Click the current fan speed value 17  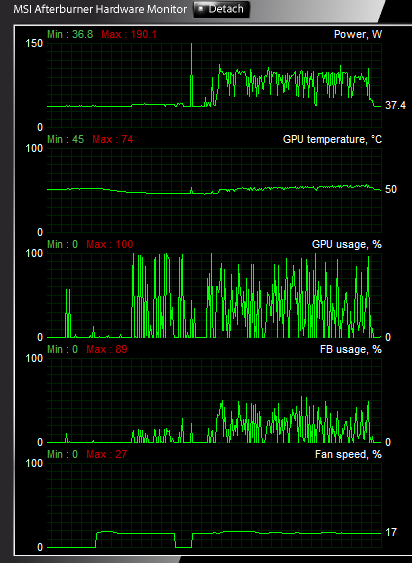click(391, 532)
